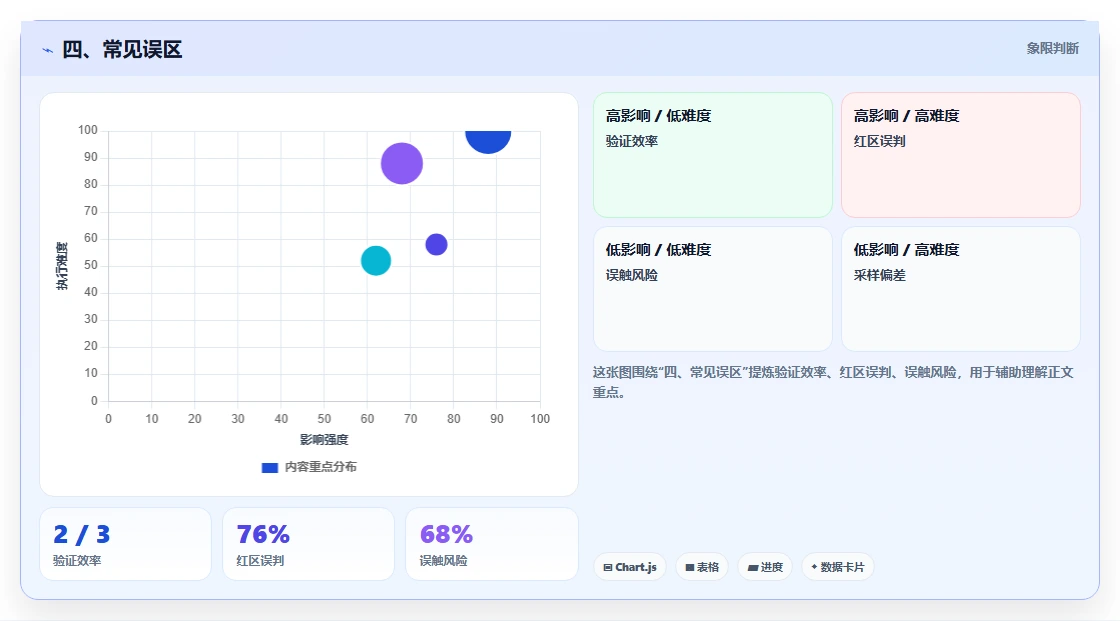Image resolution: width=1120 pixels, height=621 pixels.
Task: Click the small indigo bubble in the chart
Action: click(x=436, y=244)
